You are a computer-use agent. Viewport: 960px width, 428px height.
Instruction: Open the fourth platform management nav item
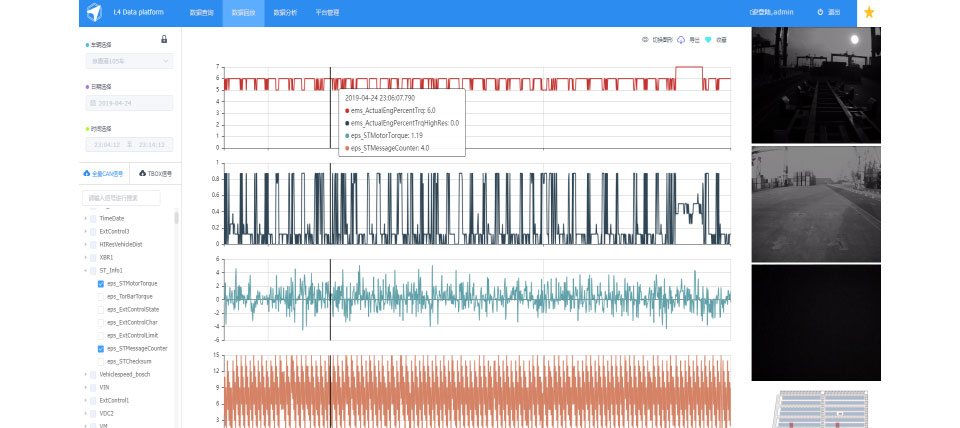[327, 13]
